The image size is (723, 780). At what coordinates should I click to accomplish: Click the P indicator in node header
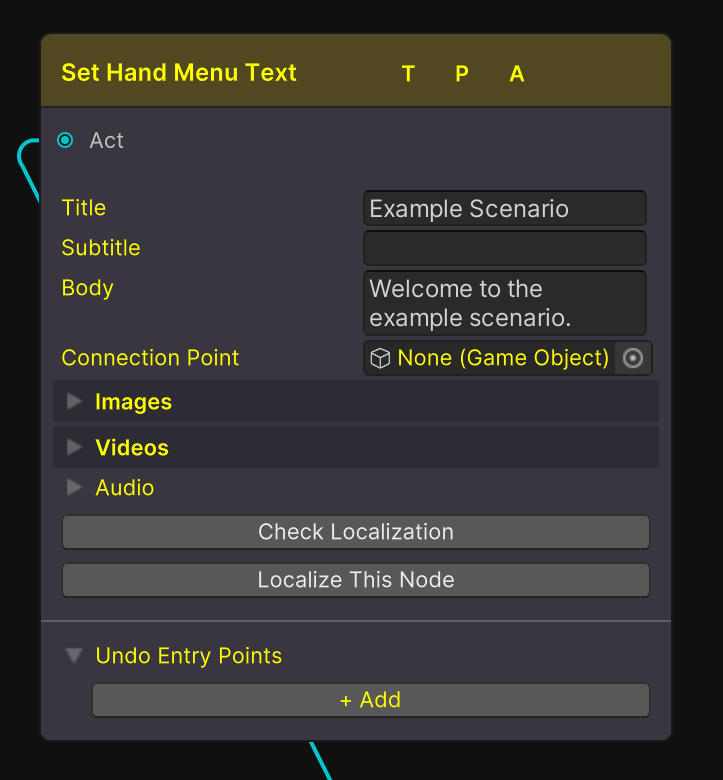tap(462, 74)
